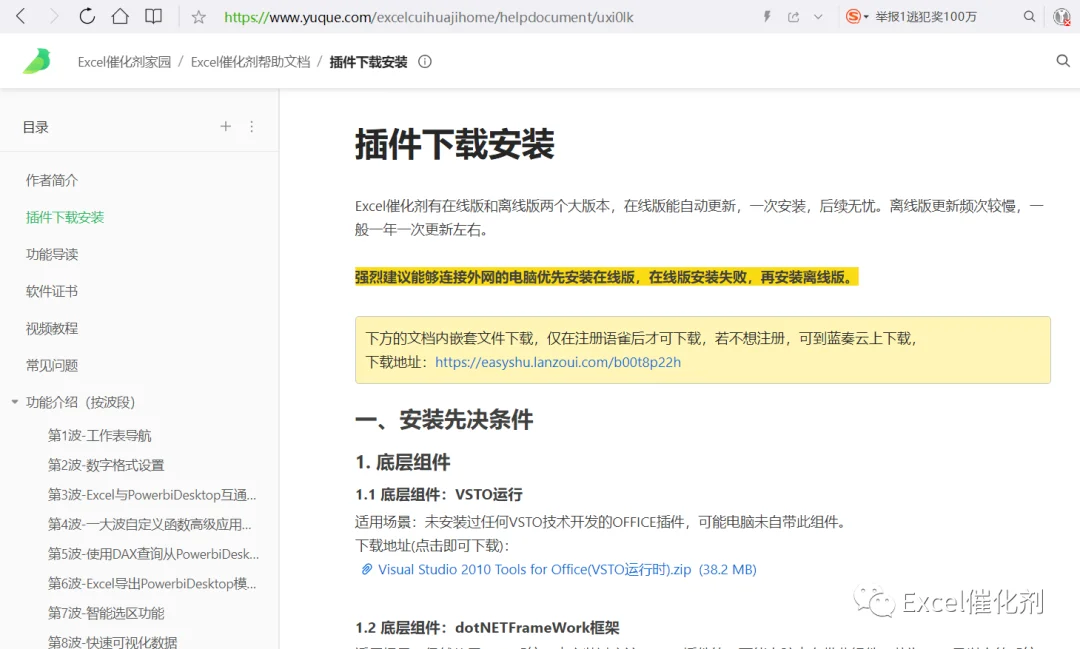Screen dimensions: 1080x649
Task: Click the info icon beside 插件下载安装 title
Action: pos(425,62)
